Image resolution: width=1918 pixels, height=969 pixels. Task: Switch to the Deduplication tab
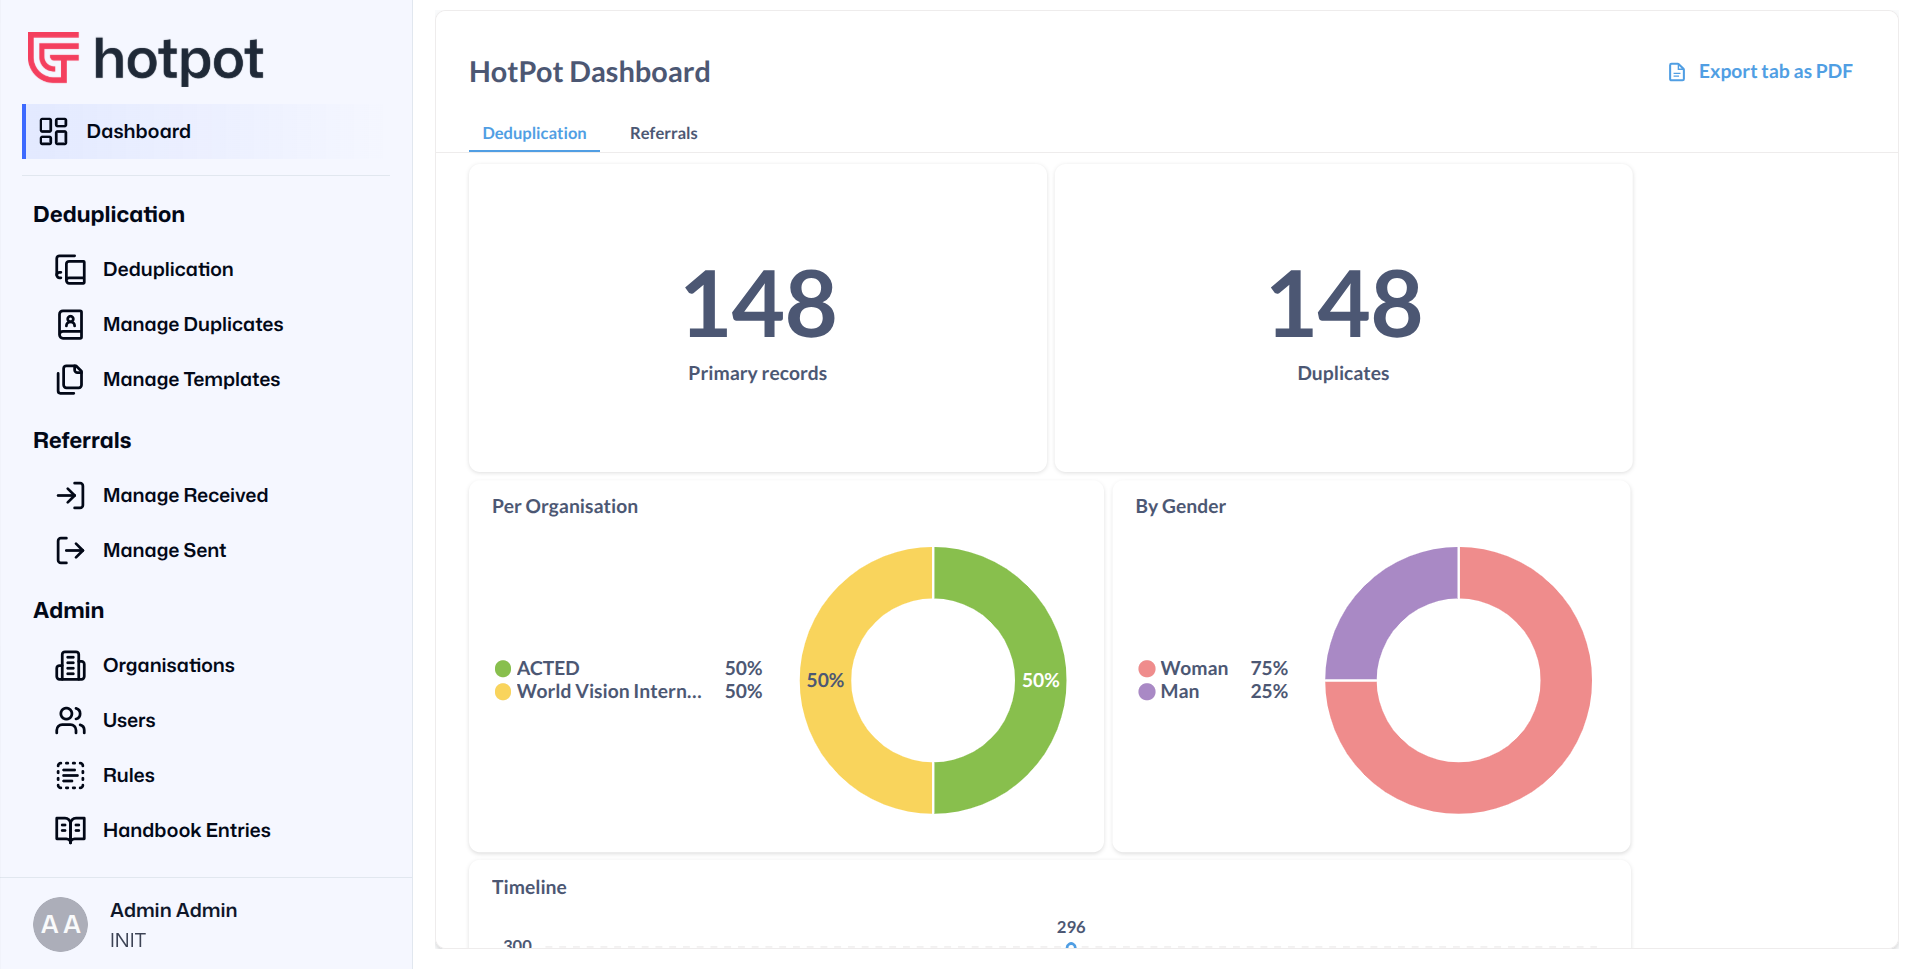[x=534, y=133]
